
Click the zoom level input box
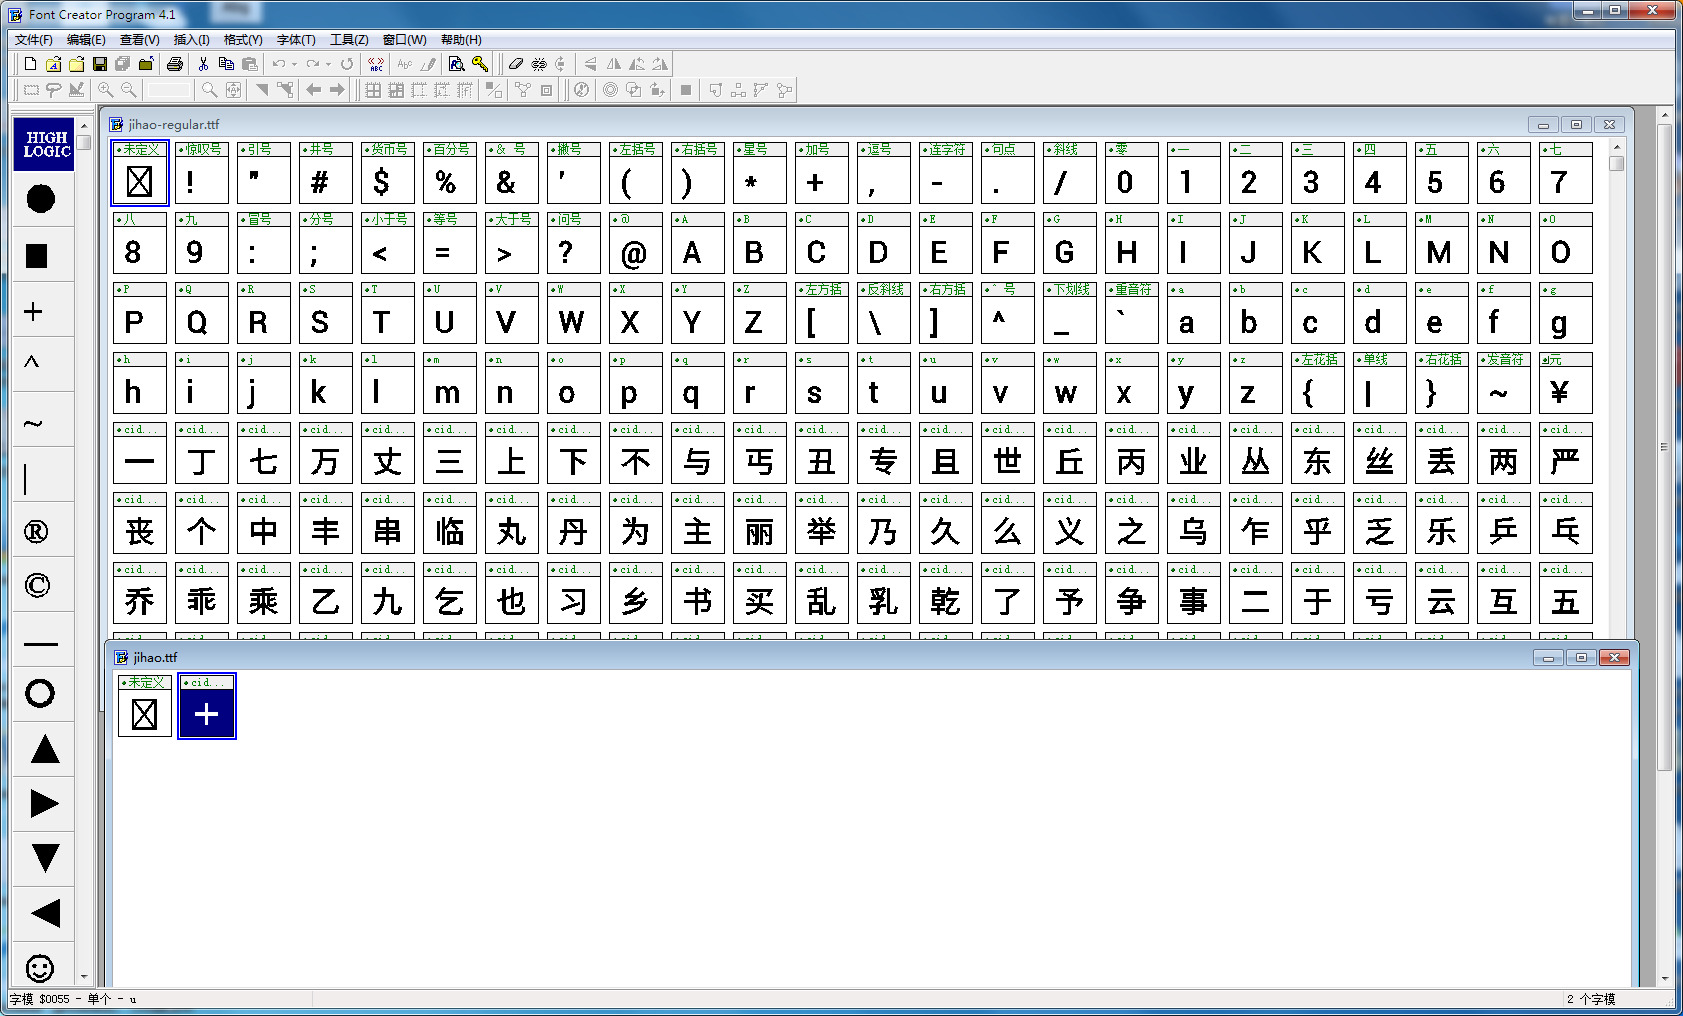click(169, 90)
